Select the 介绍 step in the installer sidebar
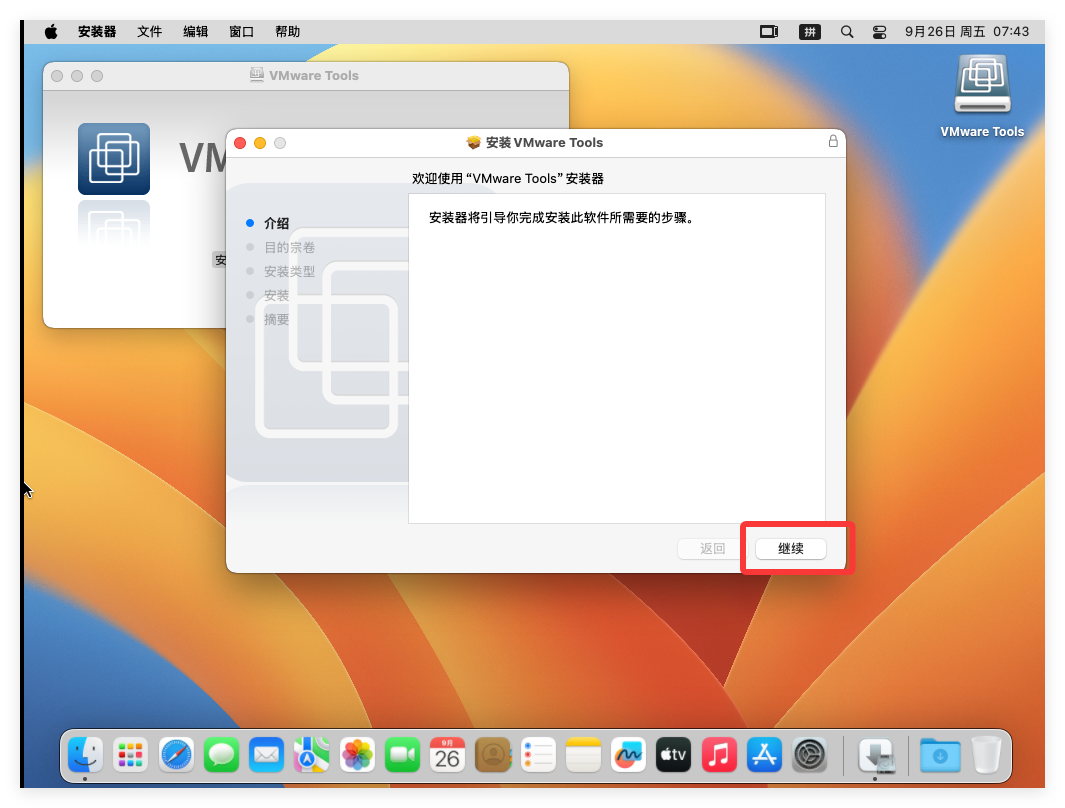Viewport: 1065px width, 808px height. tap(276, 223)
